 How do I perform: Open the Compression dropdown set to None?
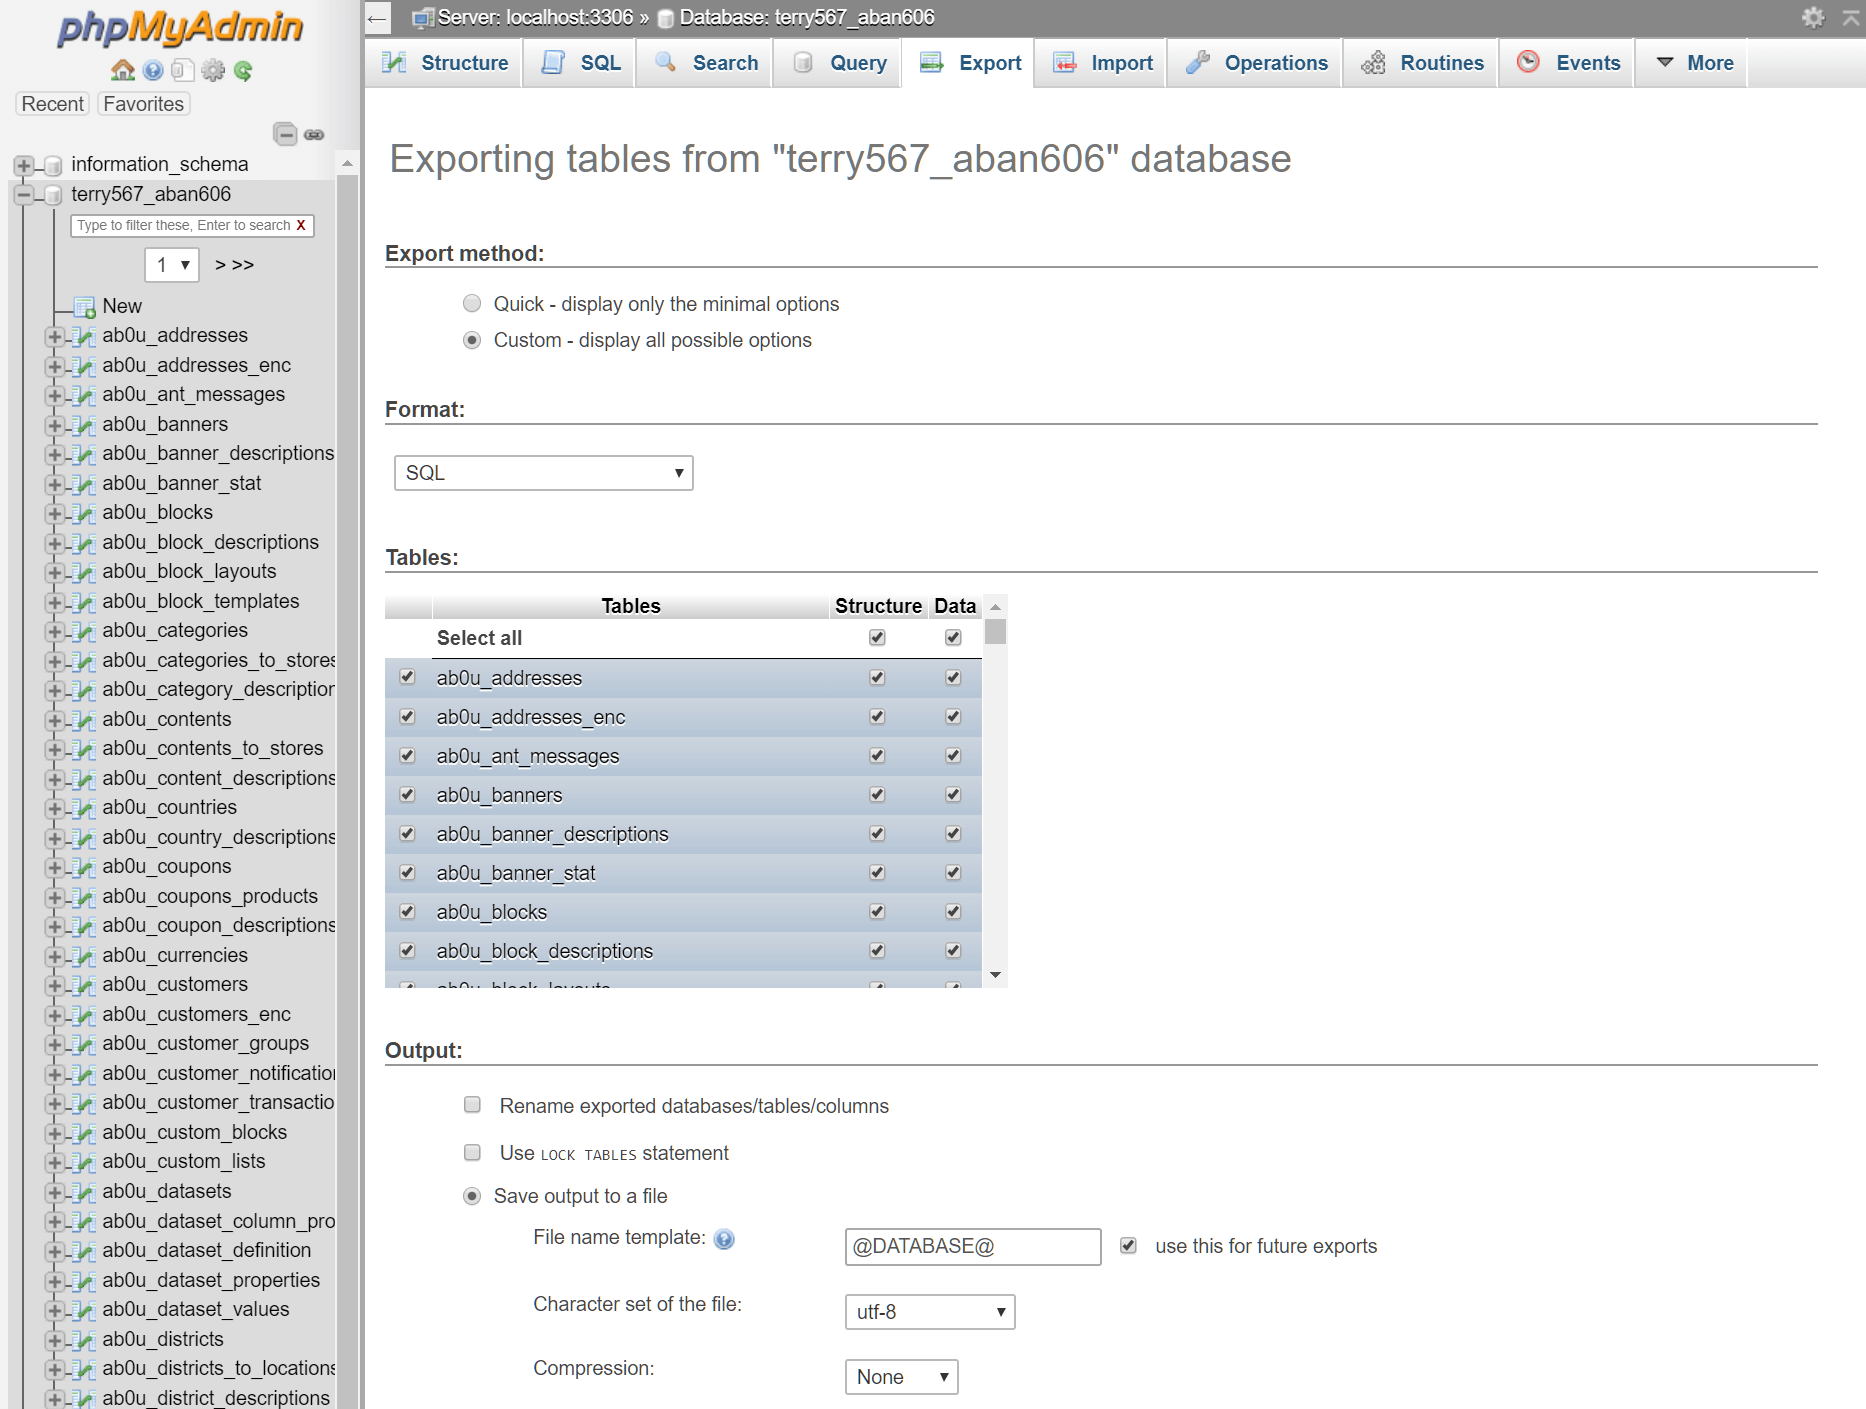click(x=900, y=1377)
